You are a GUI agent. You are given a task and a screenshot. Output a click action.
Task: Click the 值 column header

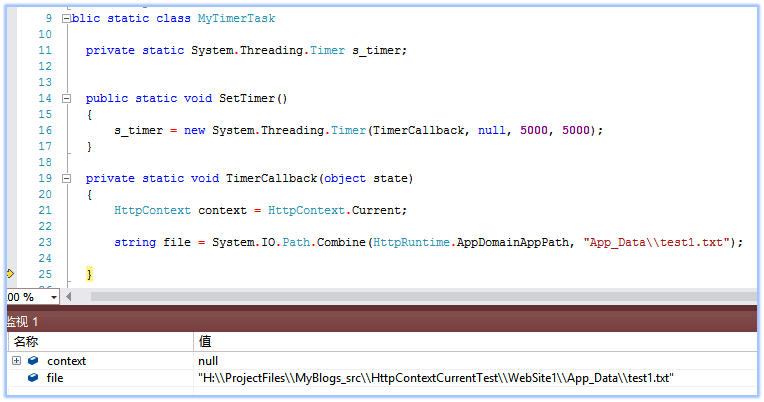205,342
